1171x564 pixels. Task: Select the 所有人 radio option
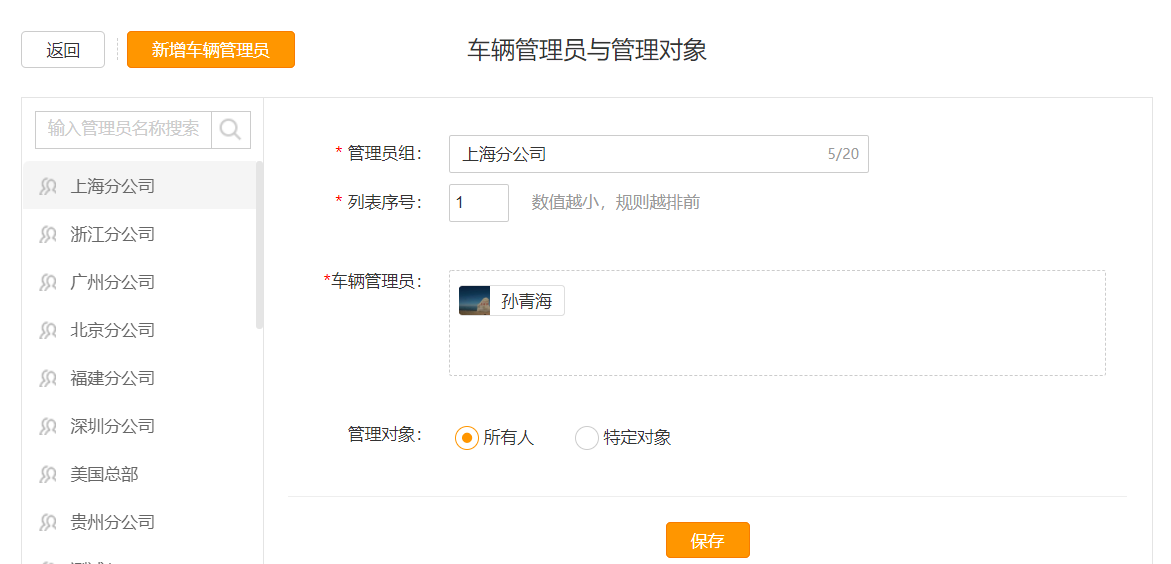tap(467, 438)
